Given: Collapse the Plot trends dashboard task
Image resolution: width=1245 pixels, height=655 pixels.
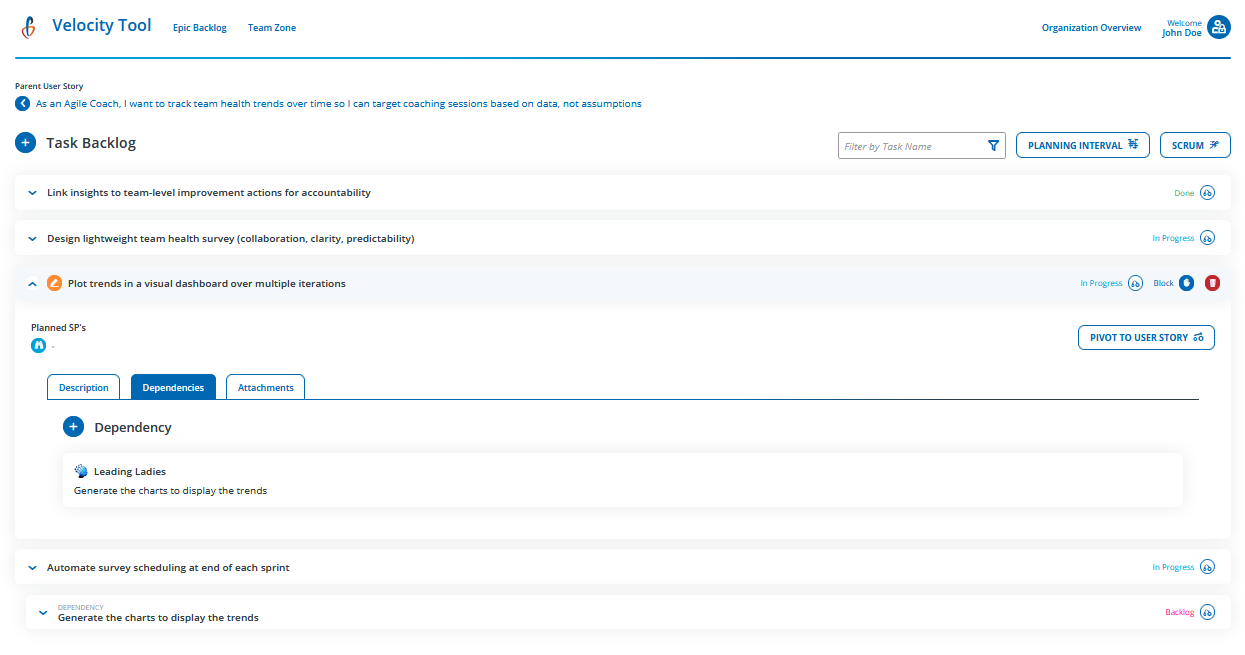Looking at the screenshot, I should click(32, 283).
